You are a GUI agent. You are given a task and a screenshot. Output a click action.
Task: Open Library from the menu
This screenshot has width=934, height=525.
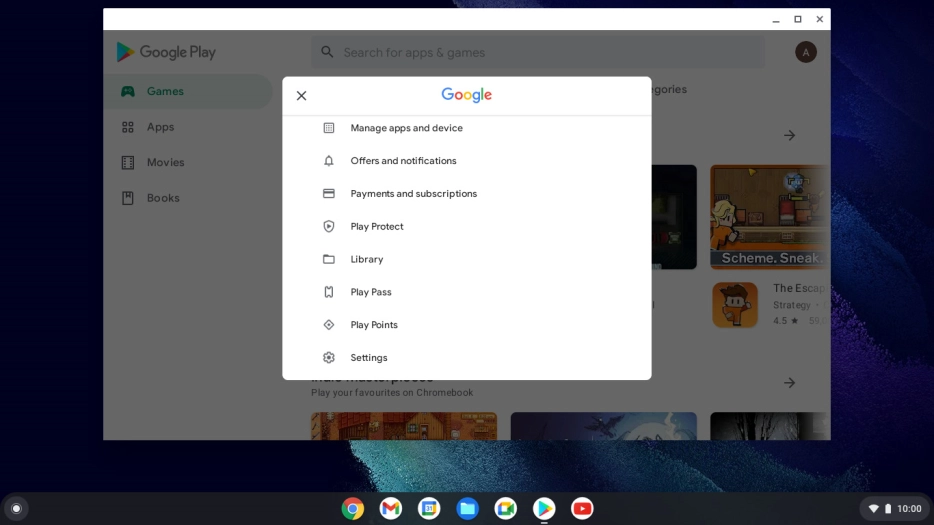pyautogui.click(x=466, y=259)
